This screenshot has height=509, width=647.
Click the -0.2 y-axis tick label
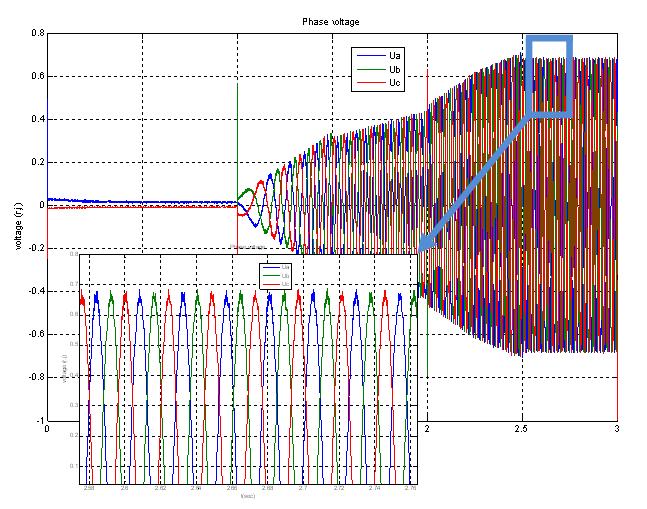coord(36,248)
